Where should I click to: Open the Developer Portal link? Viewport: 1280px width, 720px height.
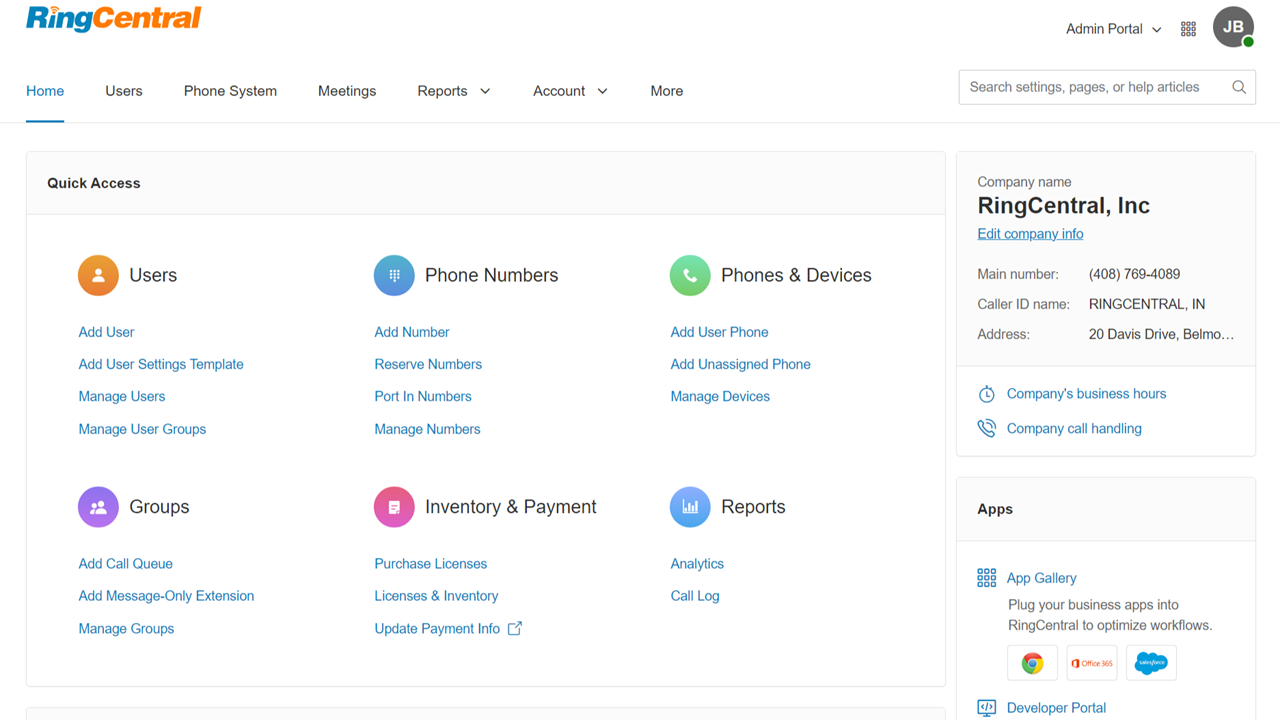click(x=1056, y=708)
